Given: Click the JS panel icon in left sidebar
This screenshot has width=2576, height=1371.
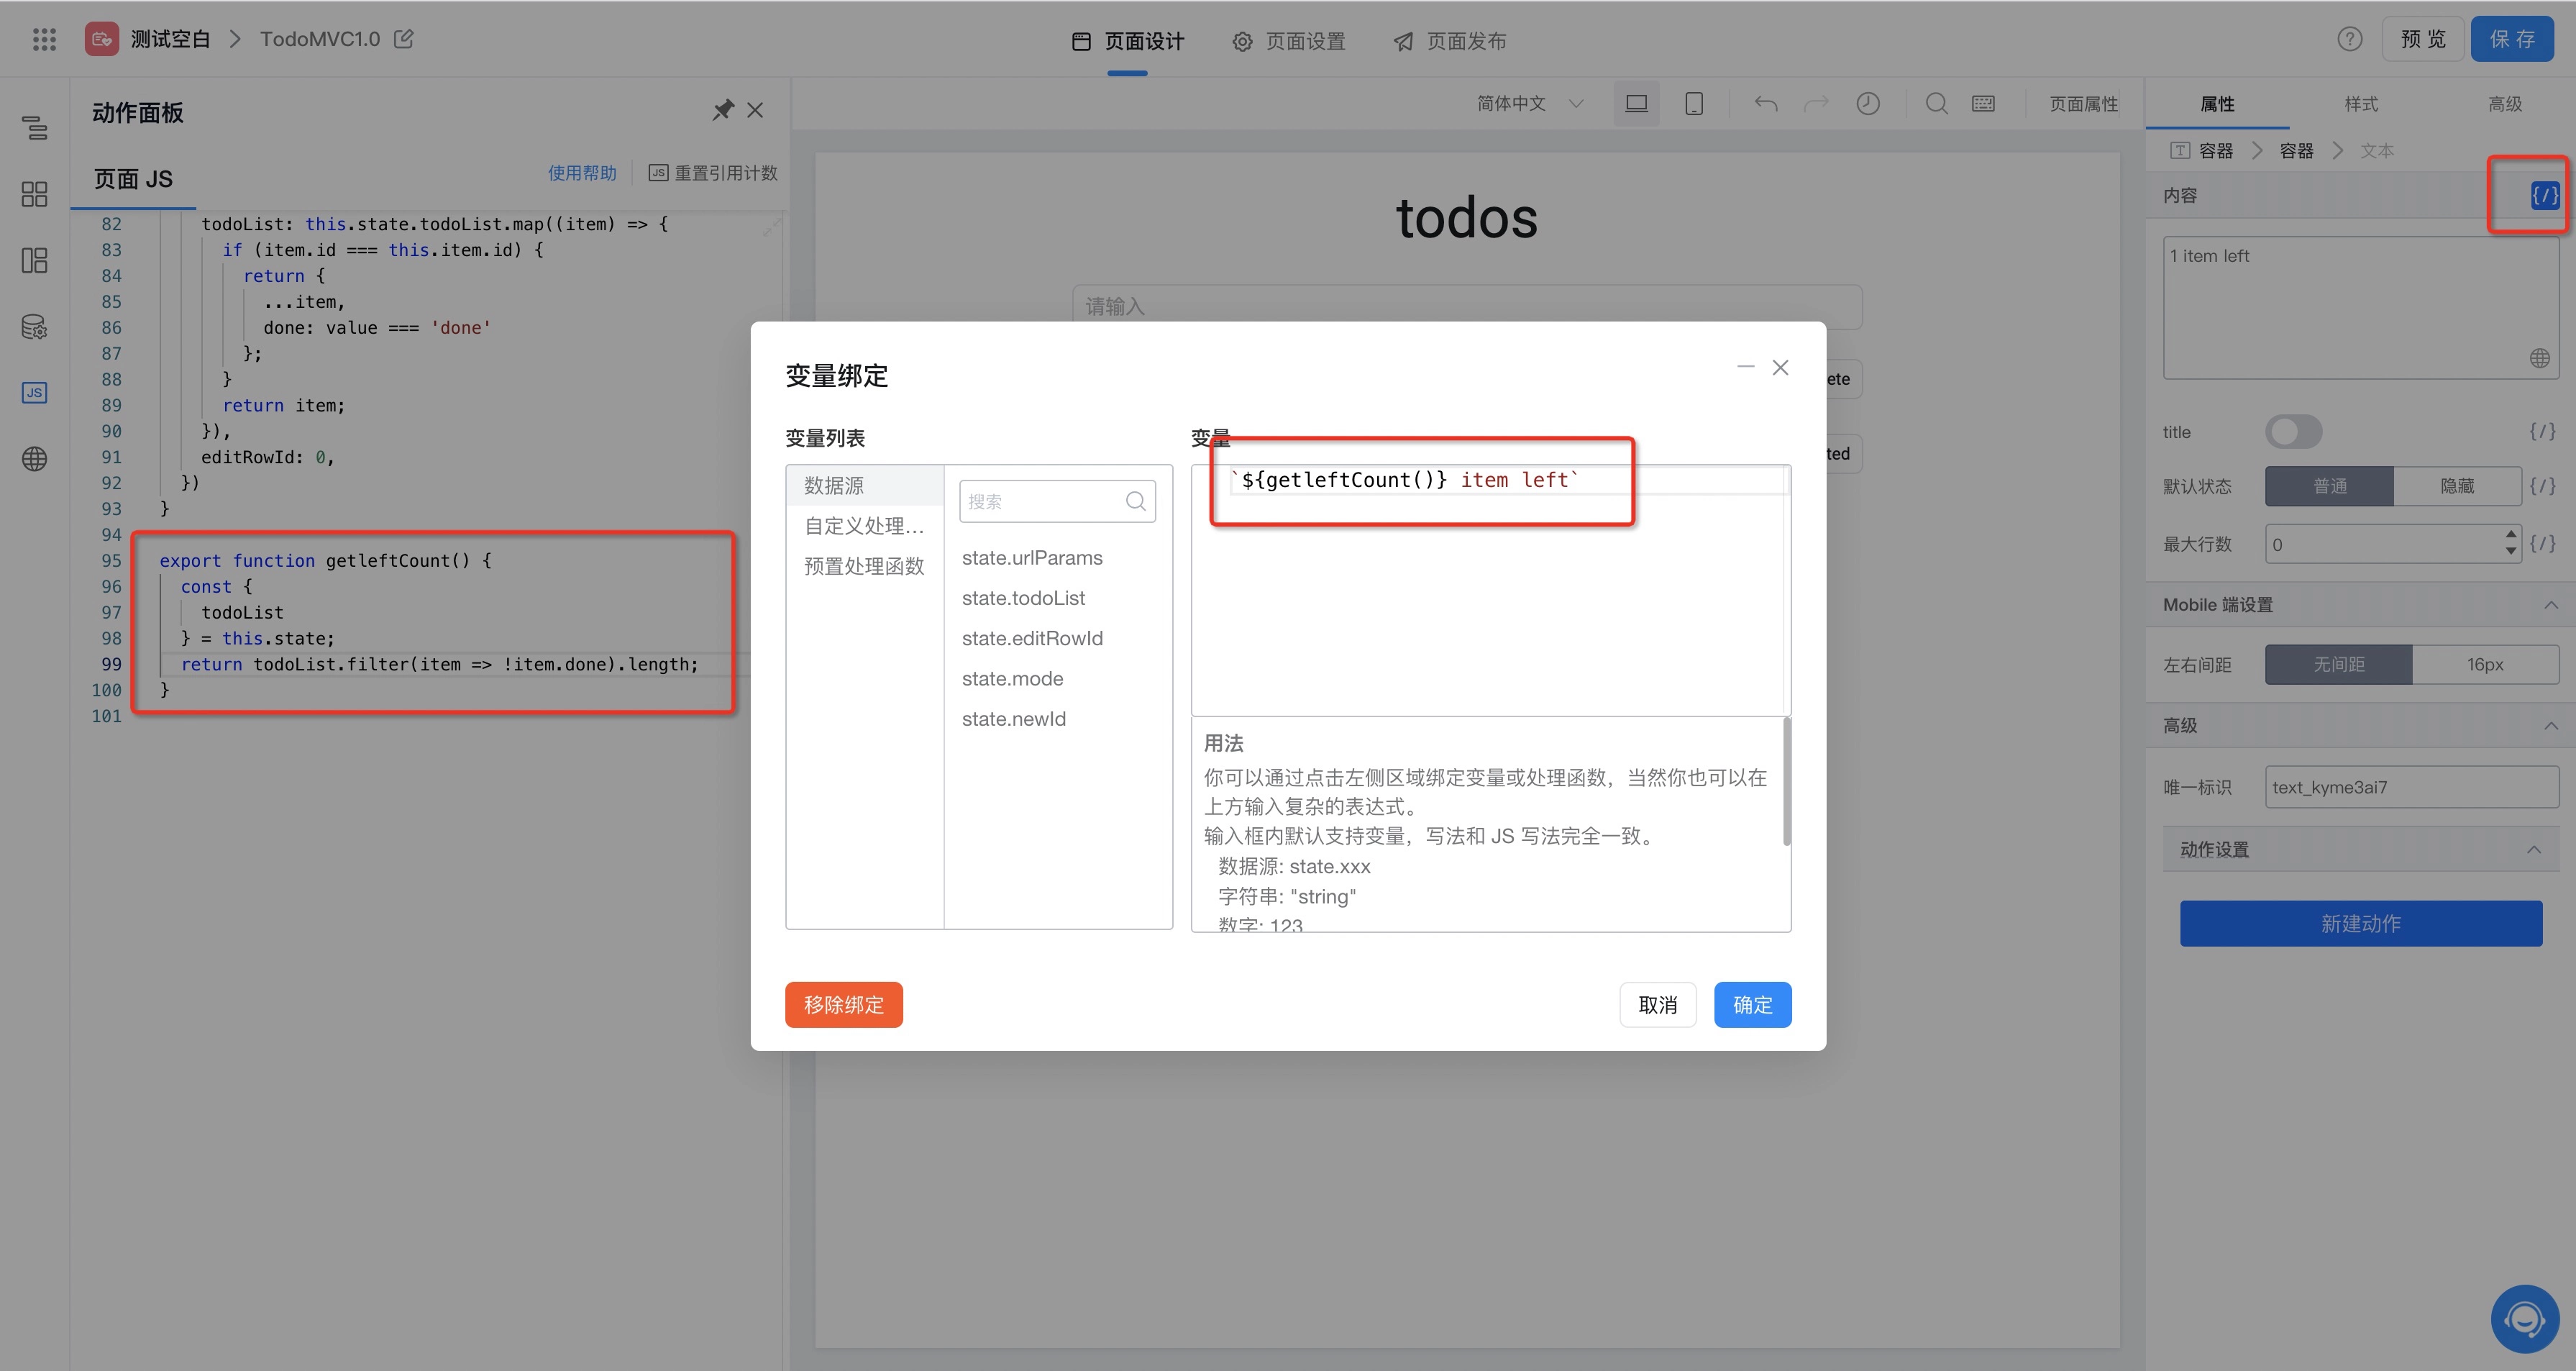Looking at the screenshot, I should (x=34, y=393).
